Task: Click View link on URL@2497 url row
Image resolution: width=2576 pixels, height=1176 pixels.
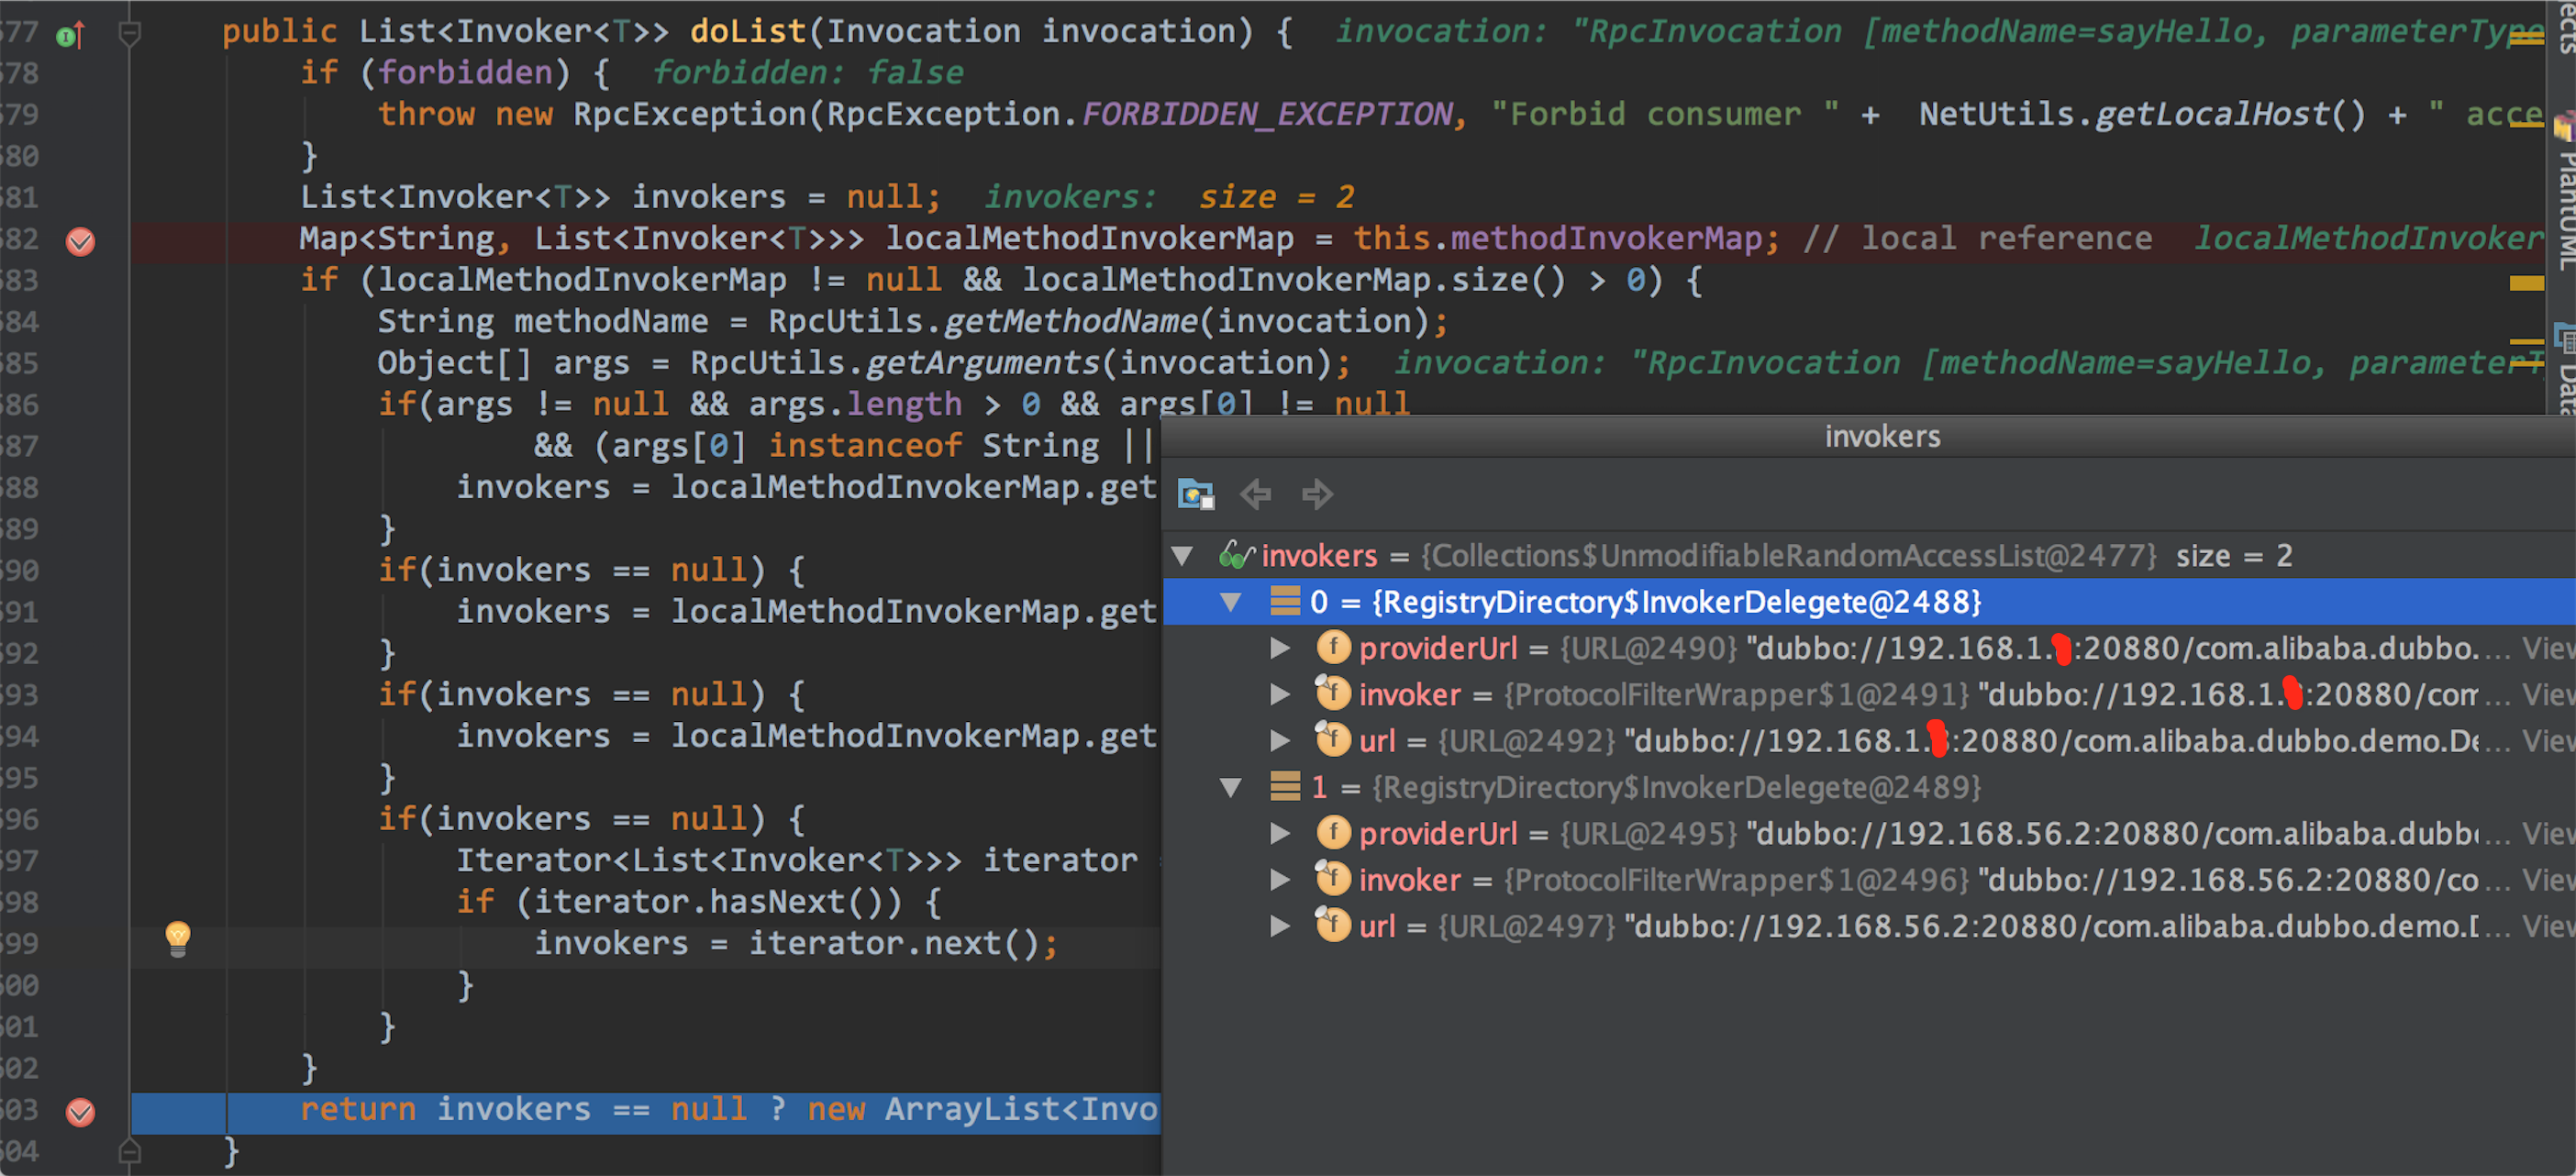Action: point(2548,927)
